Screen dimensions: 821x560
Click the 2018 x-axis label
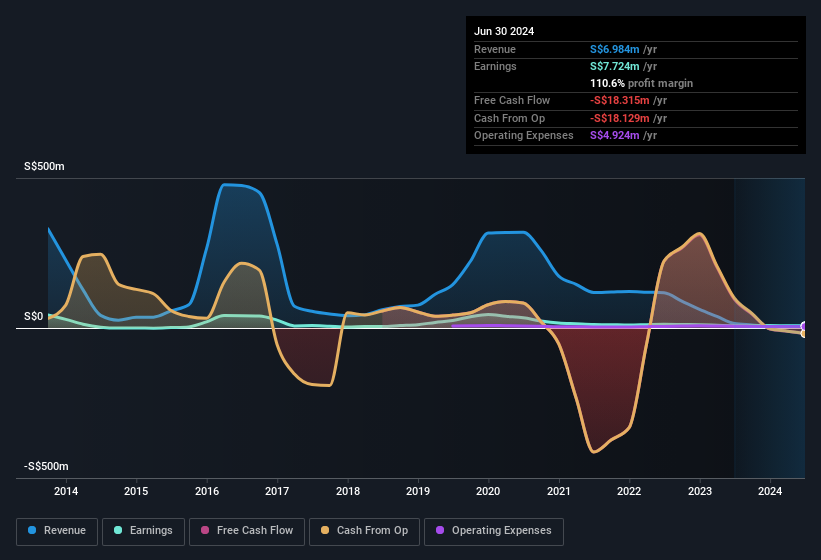(348, 491)
